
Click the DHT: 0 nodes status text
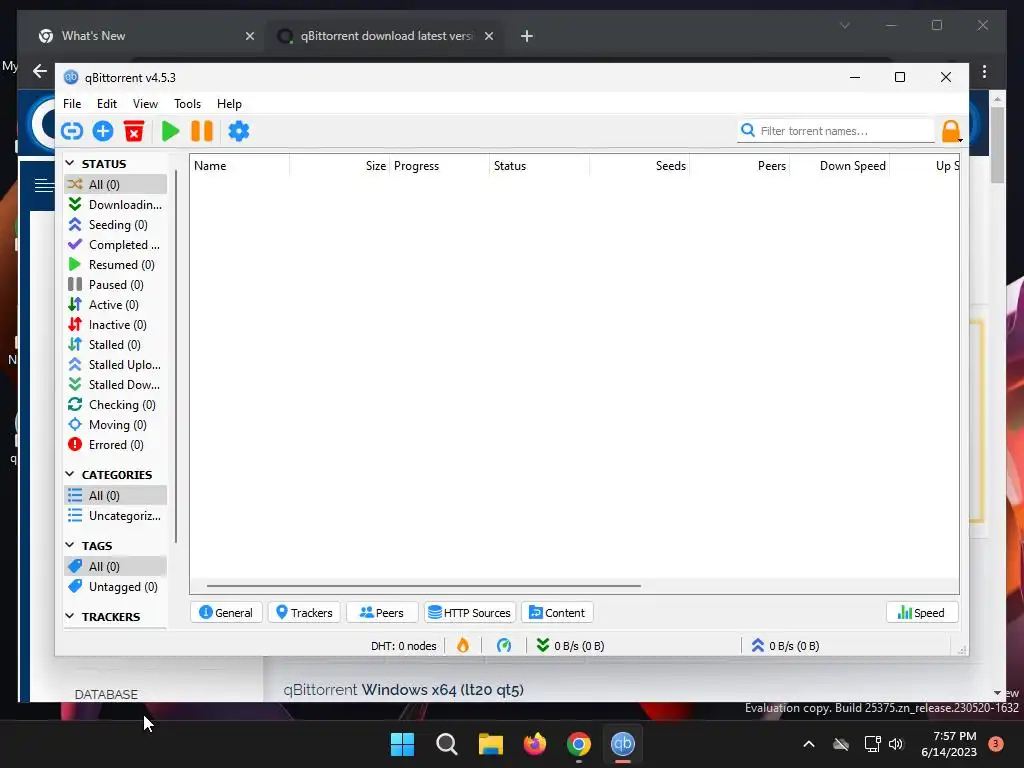[404, 646]
